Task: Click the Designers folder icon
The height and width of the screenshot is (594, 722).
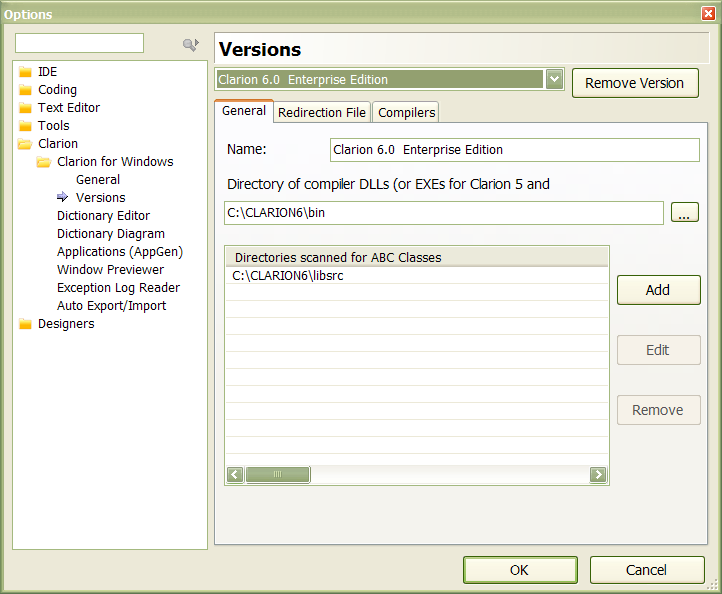Action: tap(26, 324)
